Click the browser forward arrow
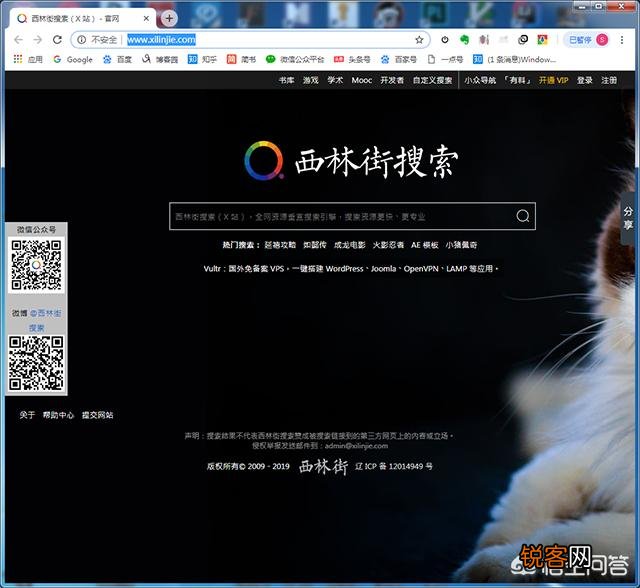 pos(38,40)
